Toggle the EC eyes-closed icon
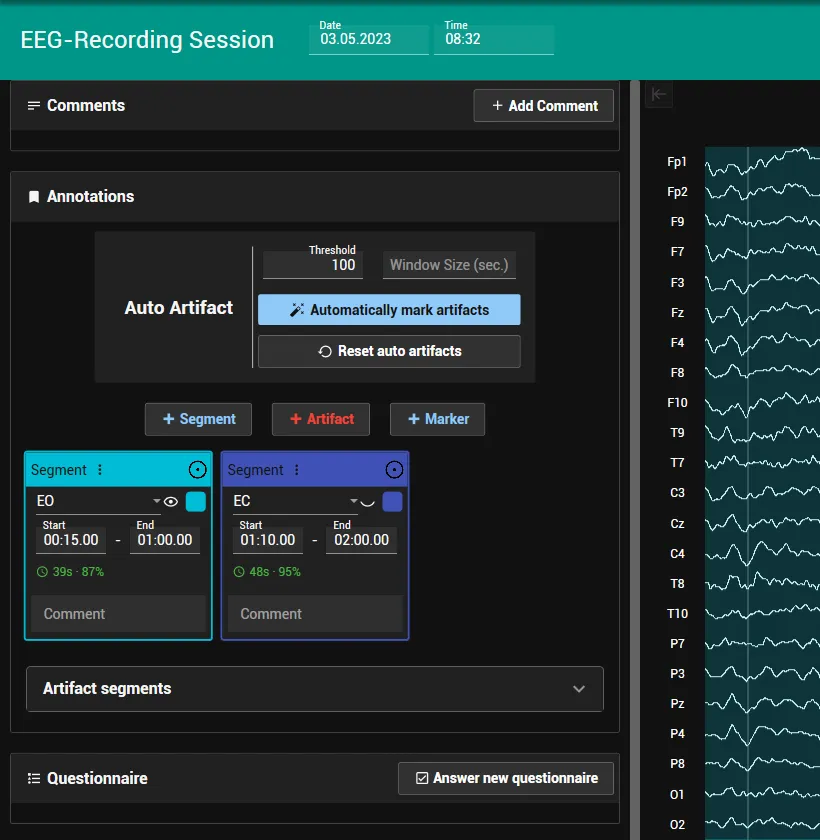820x840 pixels. [367, 502]
